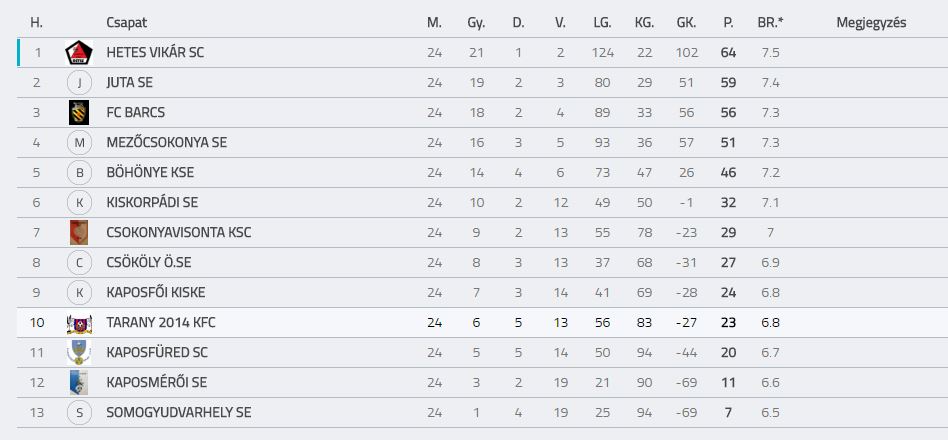Click the Megjegyzés column header

(871, 23)
